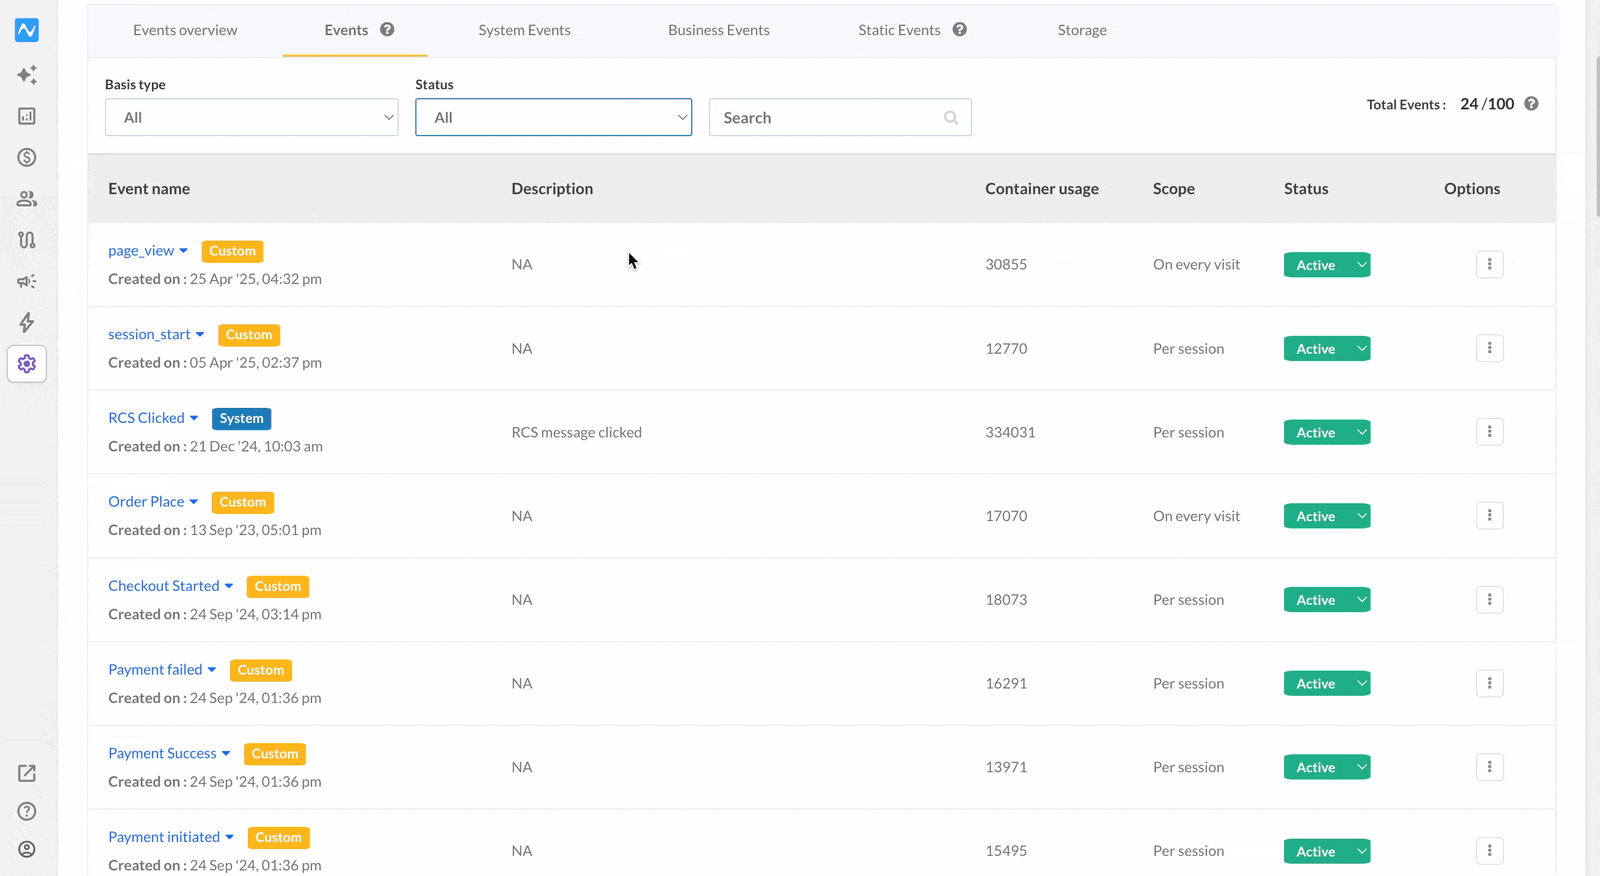This screenshot has height=876, width=1600.
Task: Expand the session_start event arrow
Action: 200,335
